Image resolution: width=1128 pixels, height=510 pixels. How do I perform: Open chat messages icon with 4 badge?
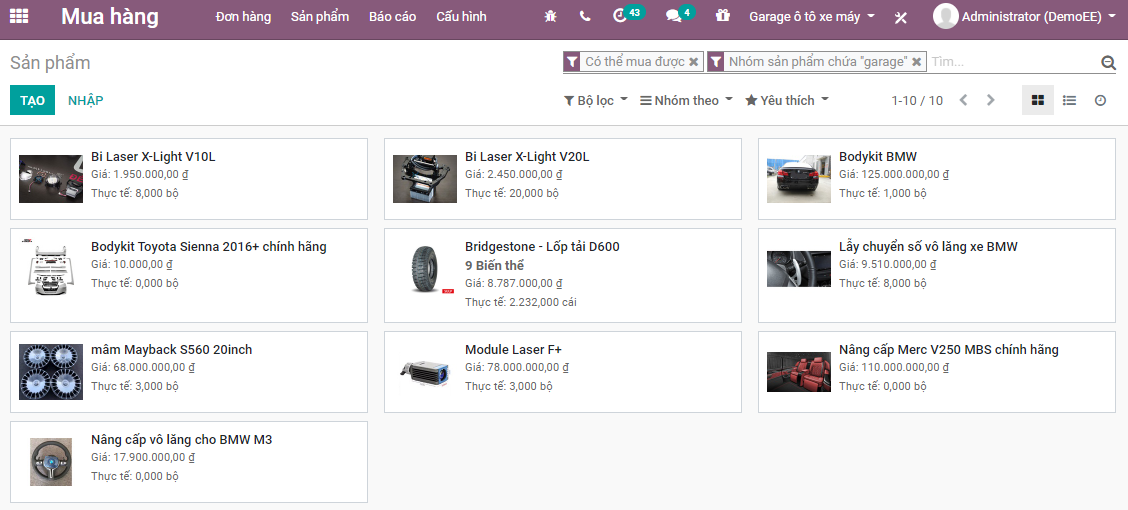pos(673,16)
